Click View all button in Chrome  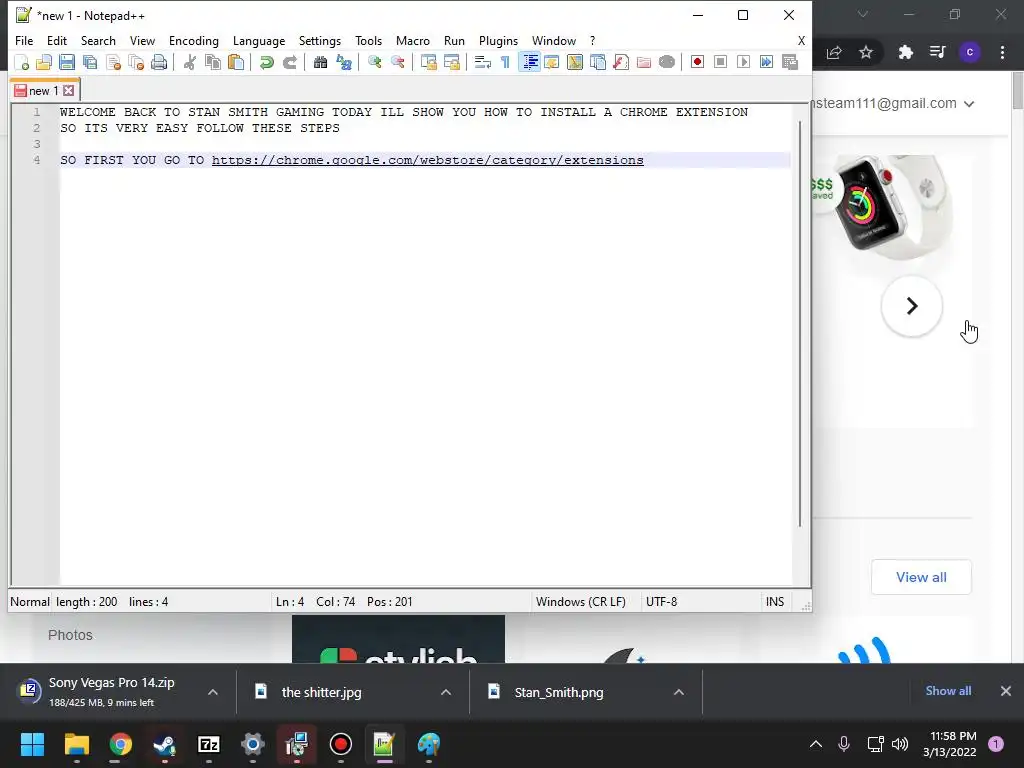(921, 577)
